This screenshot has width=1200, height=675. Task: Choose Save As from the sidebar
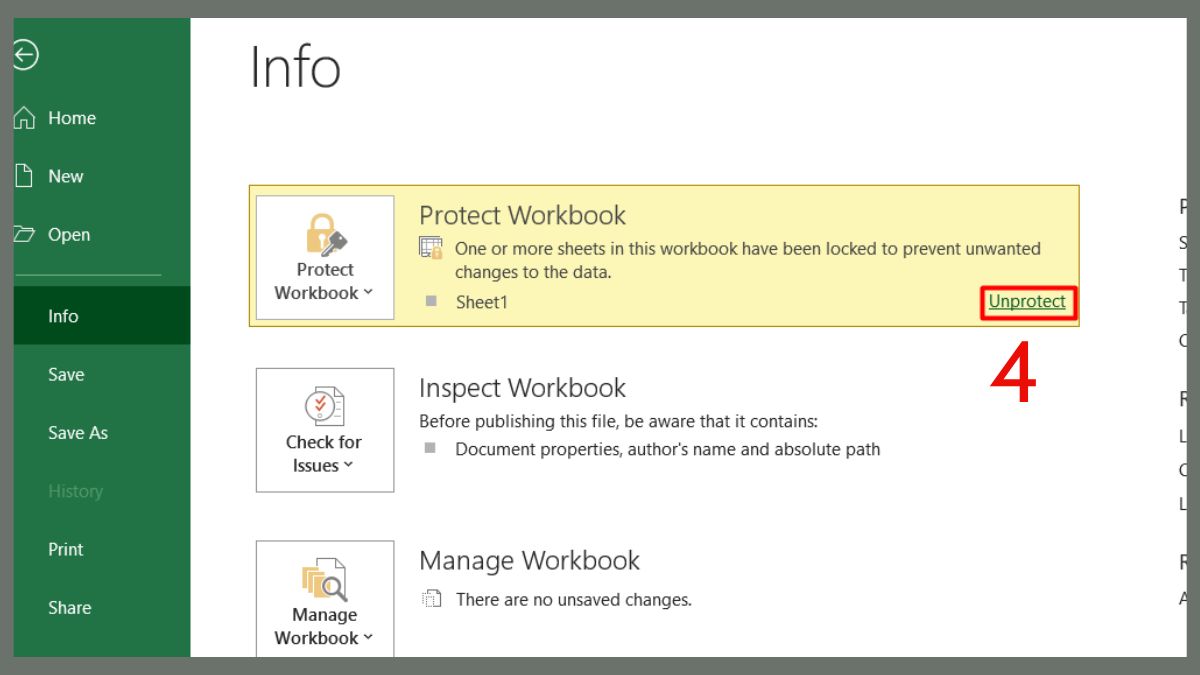click(x=77, y=432)
